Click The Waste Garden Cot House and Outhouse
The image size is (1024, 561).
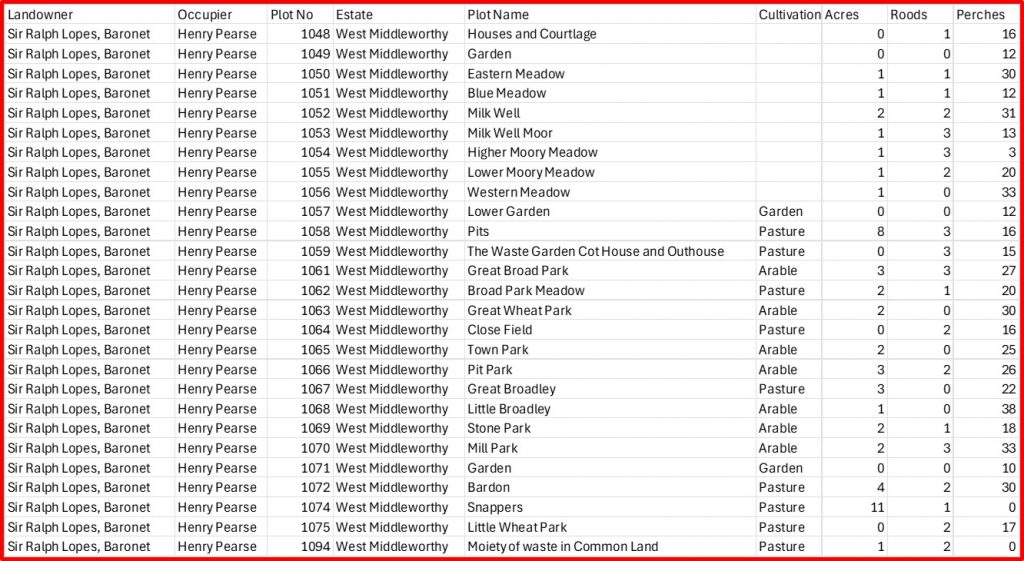(x=611, y=251)
